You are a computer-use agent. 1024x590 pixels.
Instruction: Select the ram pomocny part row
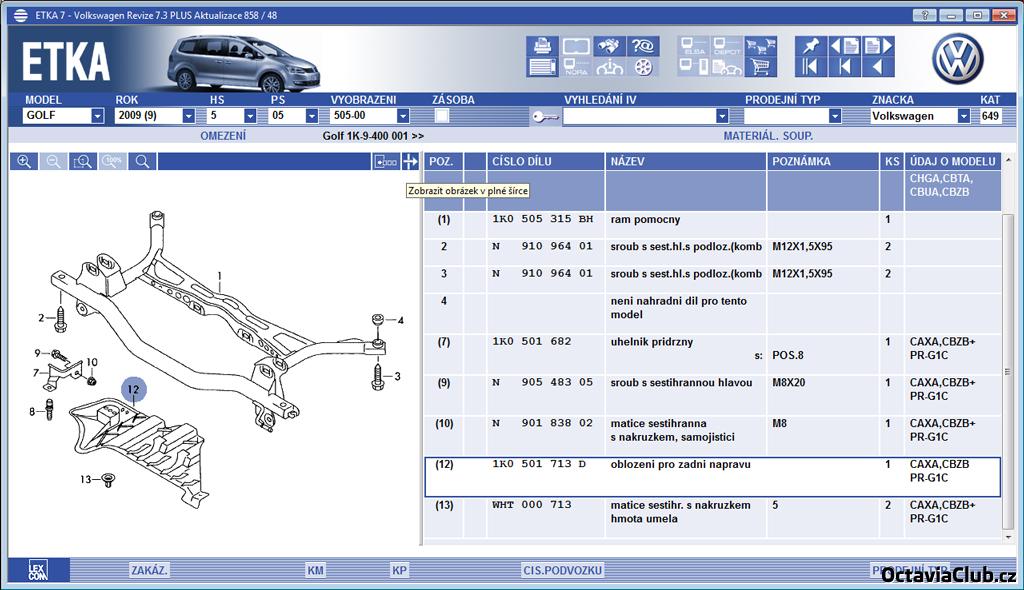coord(645,220)
